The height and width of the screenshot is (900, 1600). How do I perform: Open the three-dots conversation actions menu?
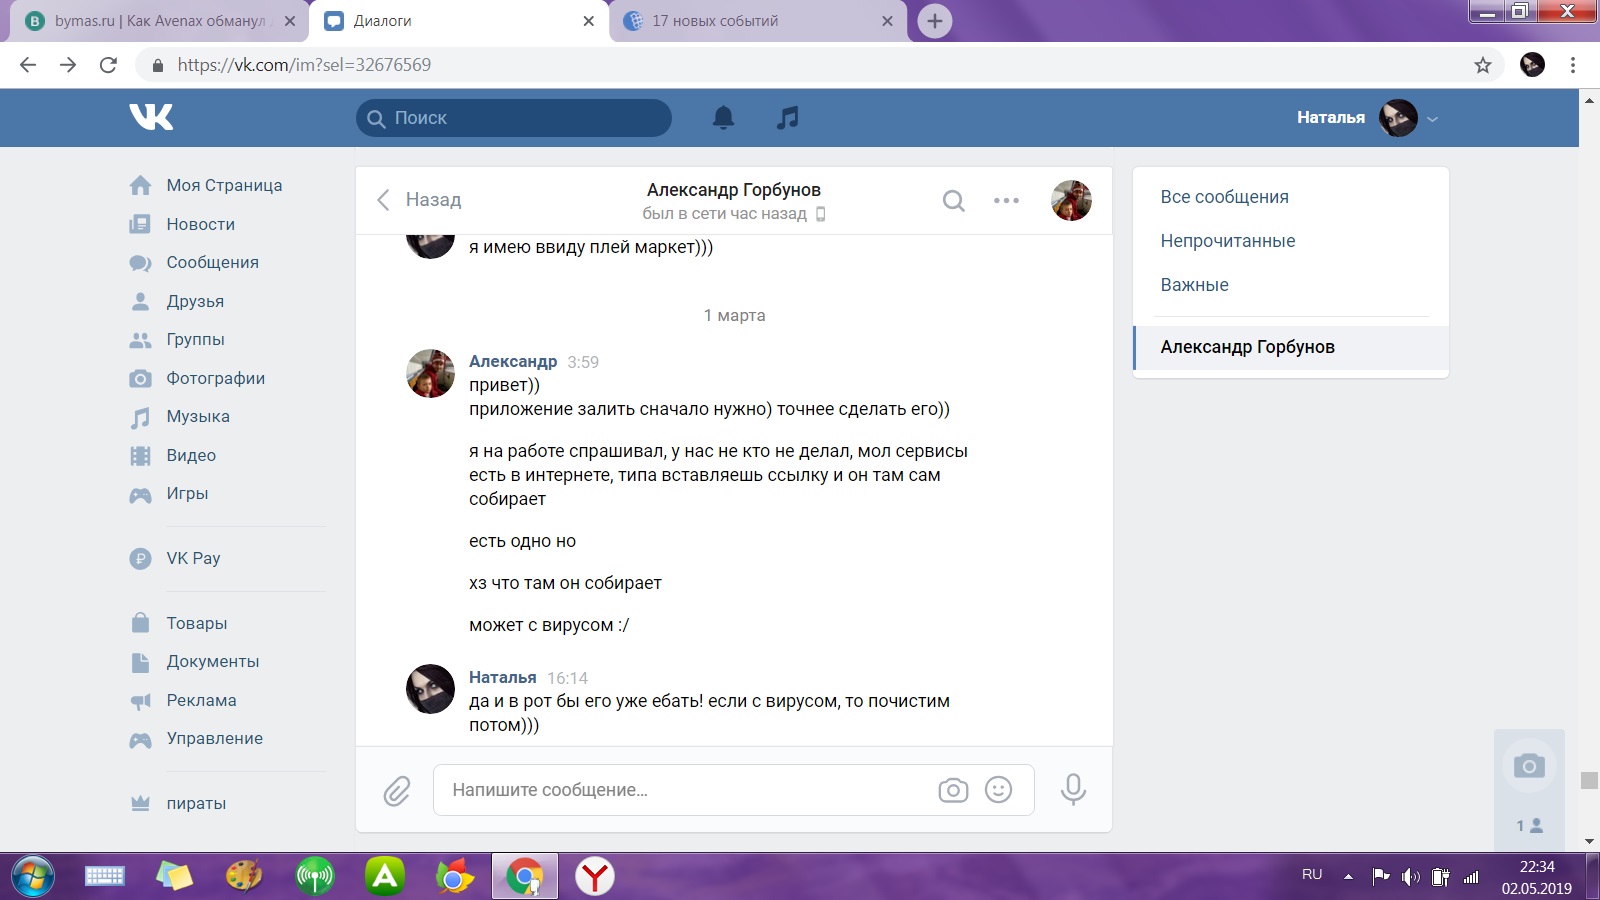click(1006, 201)
